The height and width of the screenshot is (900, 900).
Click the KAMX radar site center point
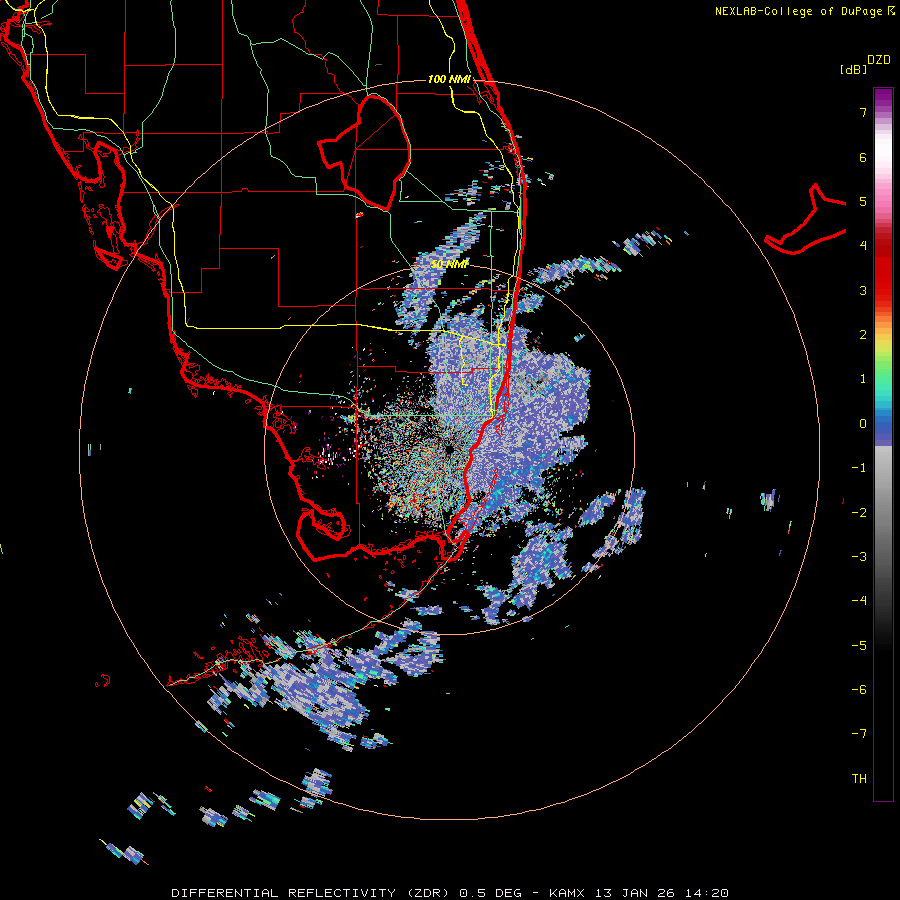click(449, 449)
